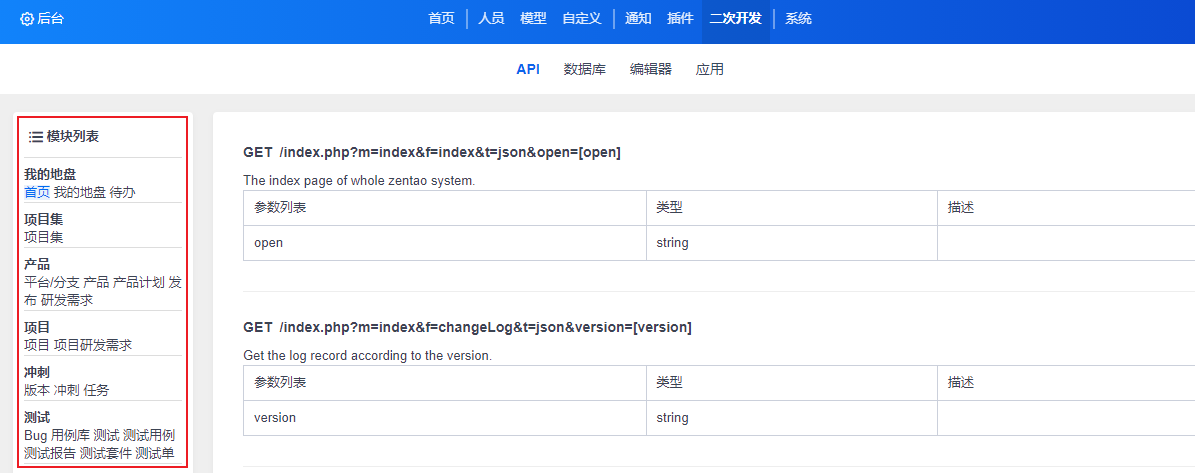This screenshot has height=473, width=1195.
Task: Open the 平台/分支 module link
Action: (x=52, y=282)
